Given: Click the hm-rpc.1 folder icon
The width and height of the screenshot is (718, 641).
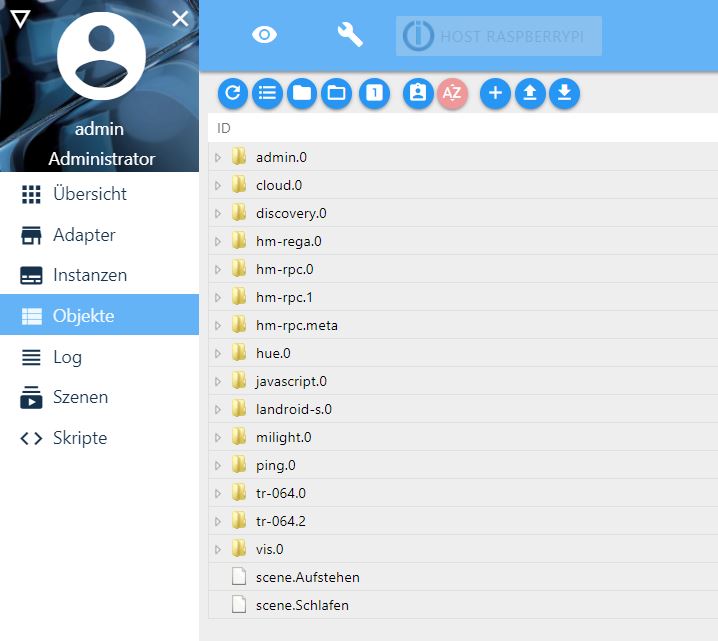Looking at the screenshot, I should coord(239,297).
